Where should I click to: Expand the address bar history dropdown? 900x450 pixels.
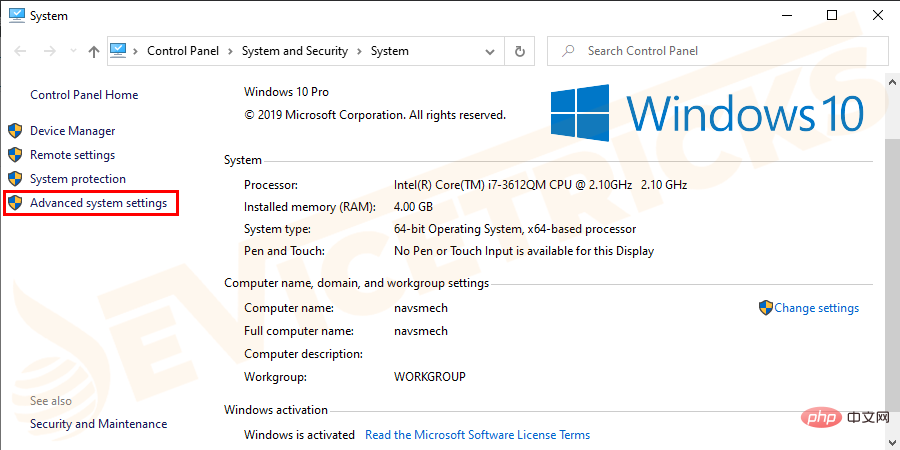491,51
